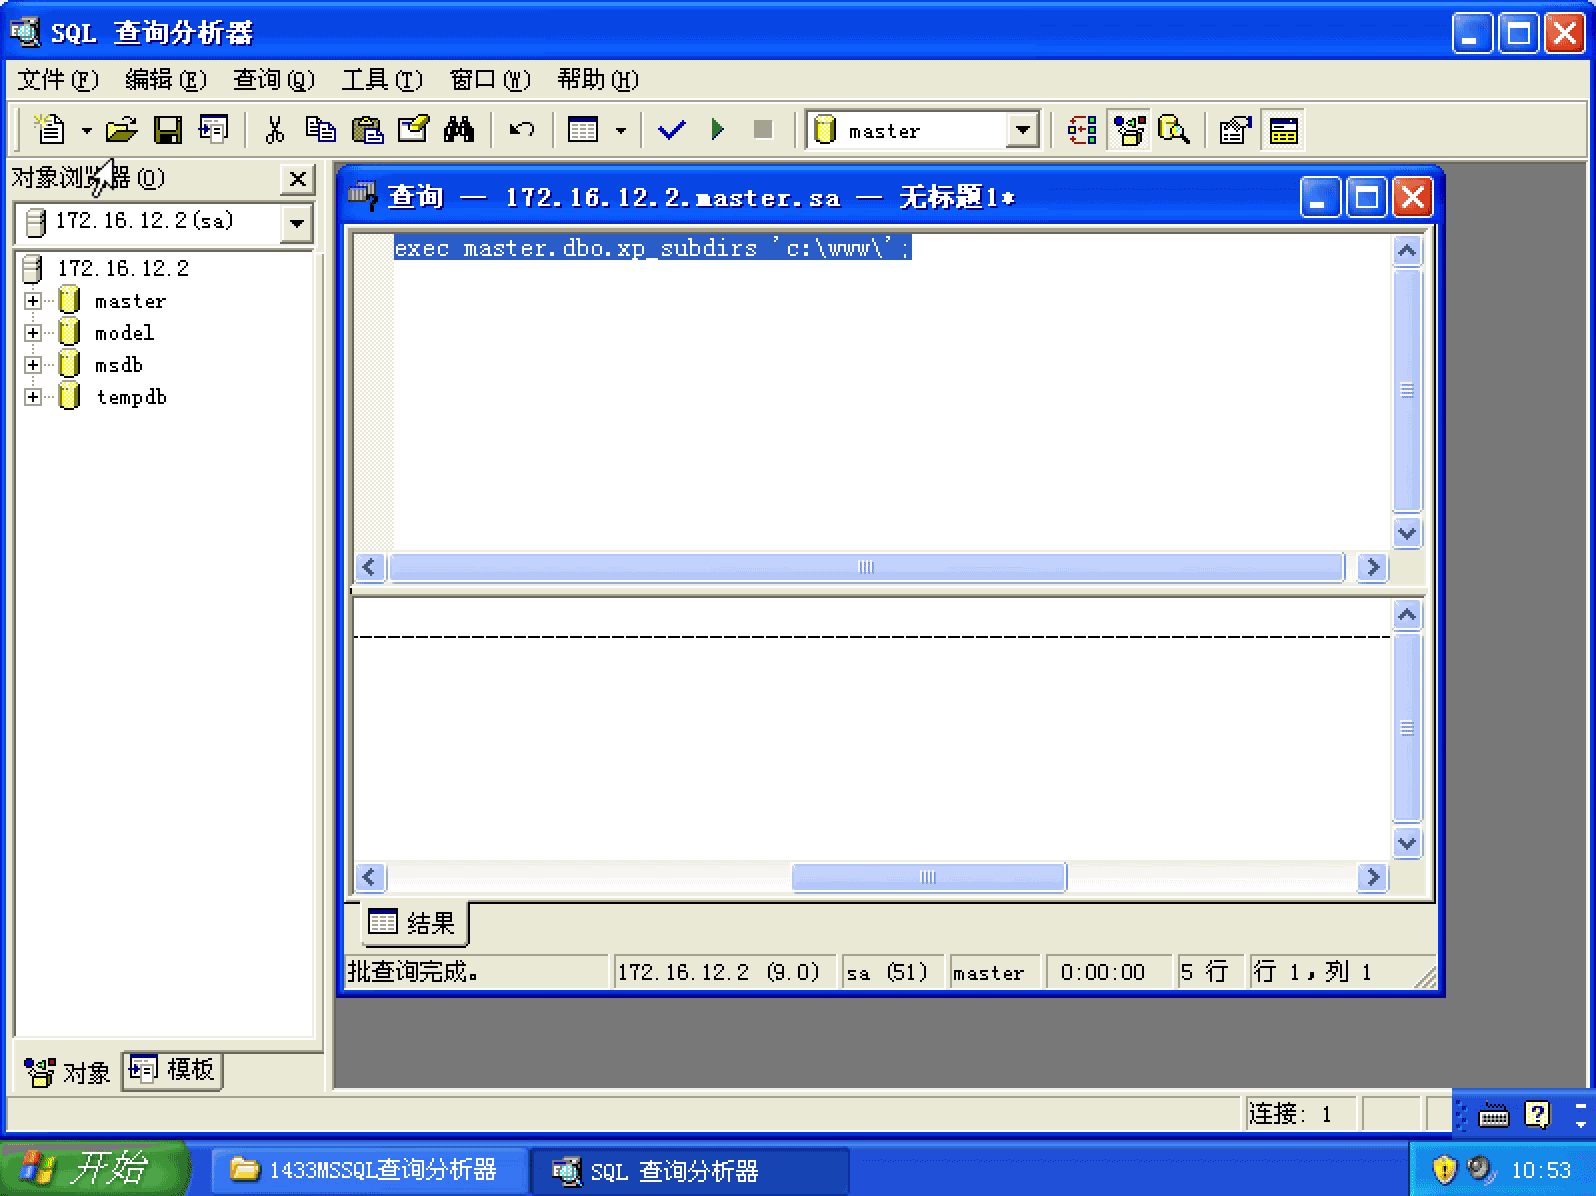Image resolution: width=1596 pixels, height=1196 pixels.
Task: Click the query editor vertical scrollbar down arrow
Action: (x=1407, y=533)
